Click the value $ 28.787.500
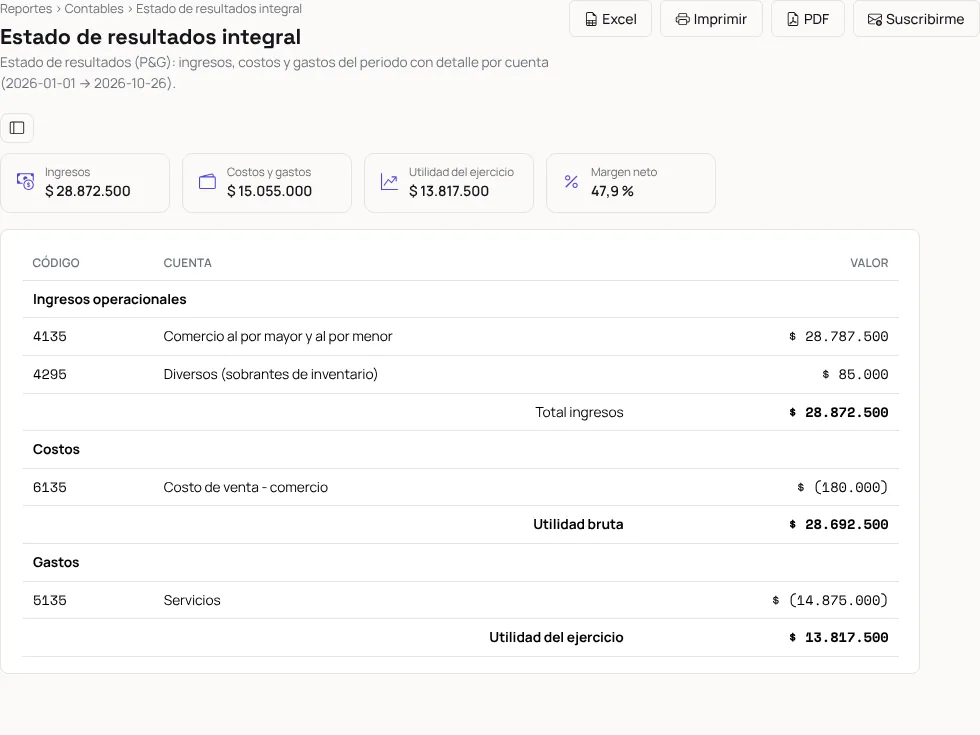The height and width of the screenshot is (735, 980). click(x=838, y=336)
